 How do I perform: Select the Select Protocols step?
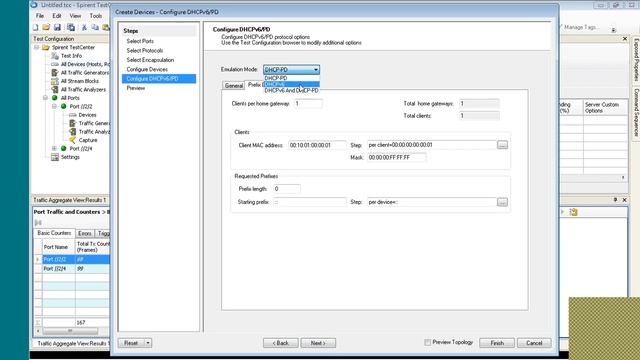coord(144,51)
